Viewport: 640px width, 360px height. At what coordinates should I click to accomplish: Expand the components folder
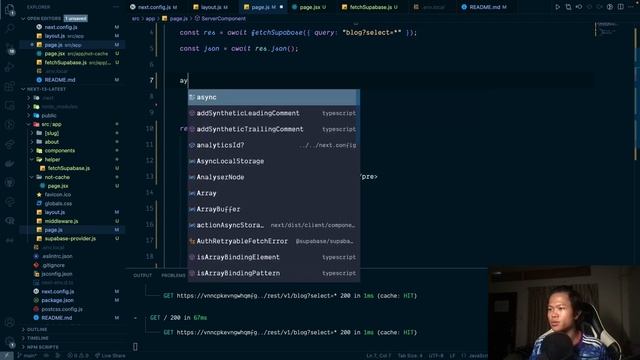click(60, 151)
